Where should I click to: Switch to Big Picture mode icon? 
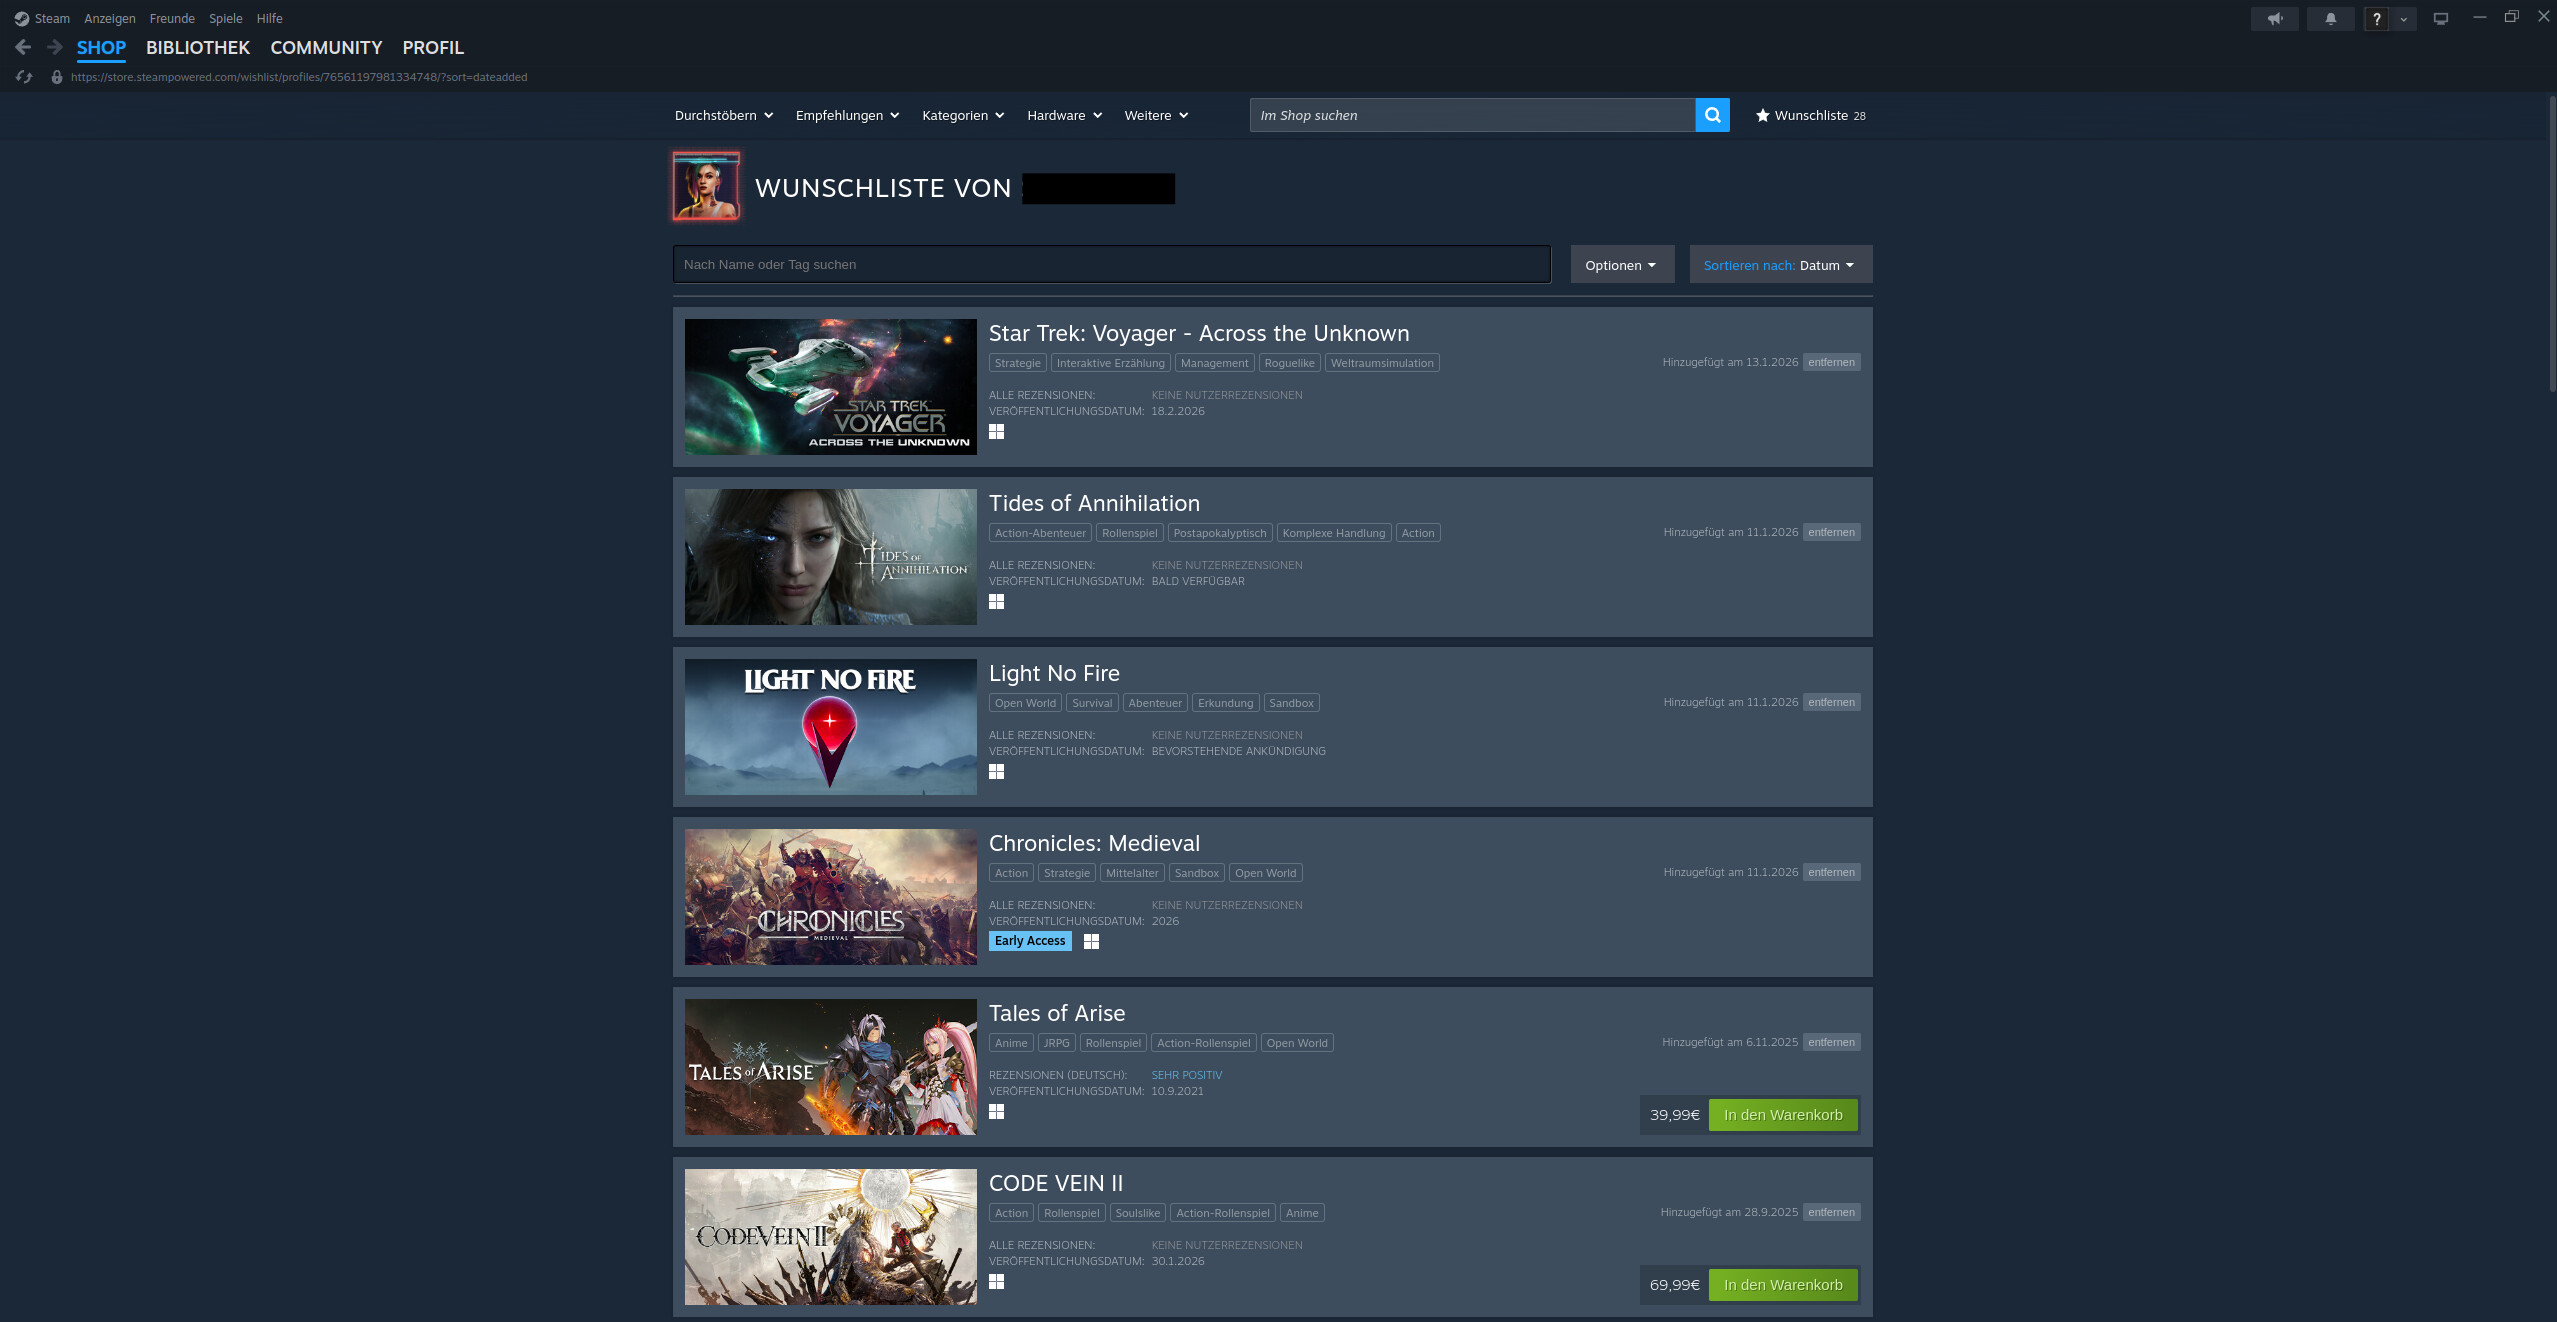coord(2440,18)
